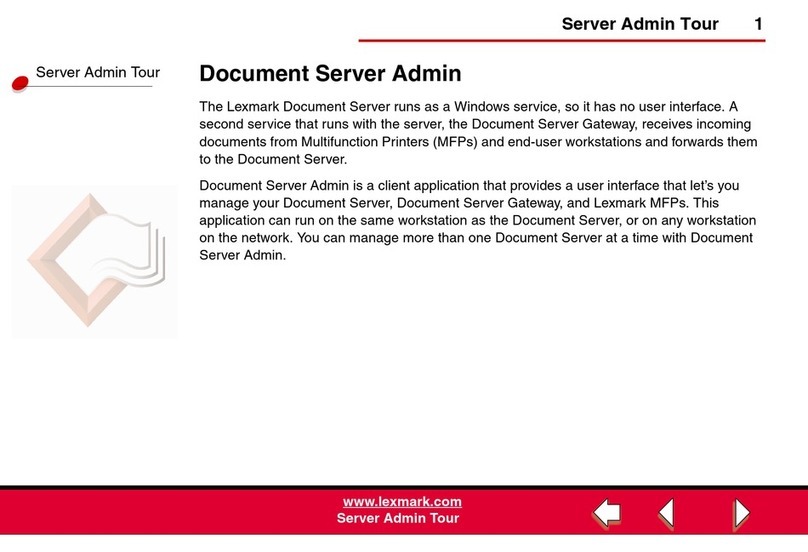Click the red bullet beside Server Admin Tour
Viewport: 808px width, 552px height.
point(20,83)
